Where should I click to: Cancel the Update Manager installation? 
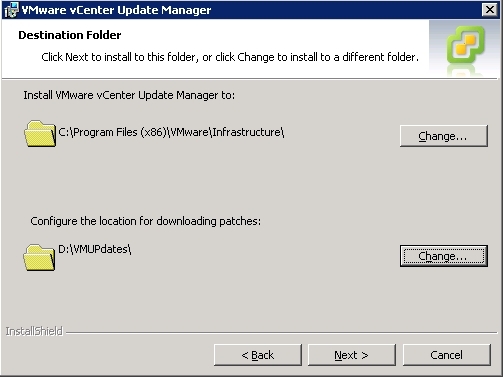pyautogui.click(x=447, y=355)
